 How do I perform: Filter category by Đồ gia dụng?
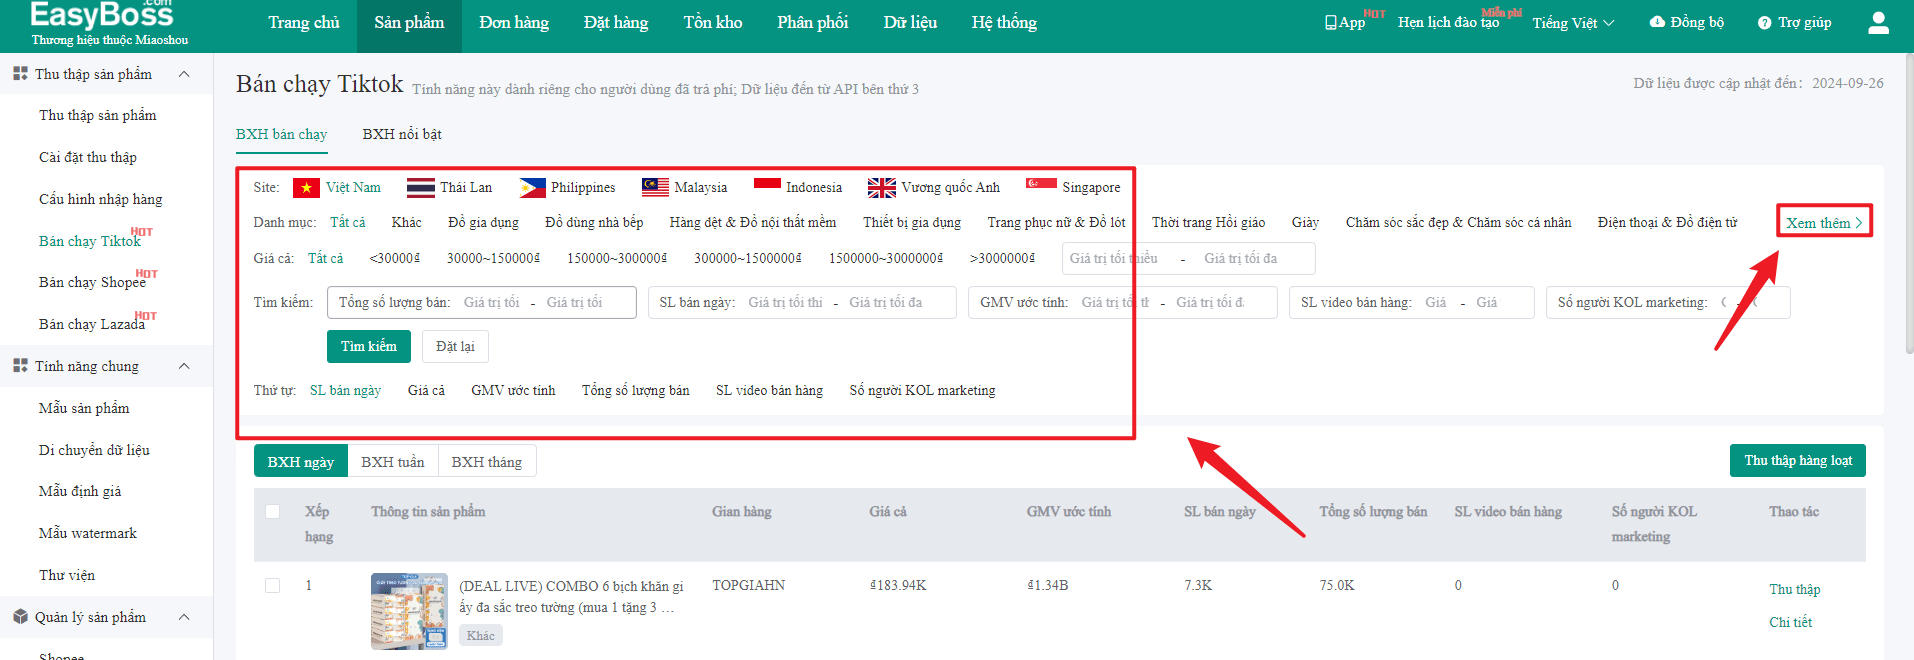pos(484,222)
